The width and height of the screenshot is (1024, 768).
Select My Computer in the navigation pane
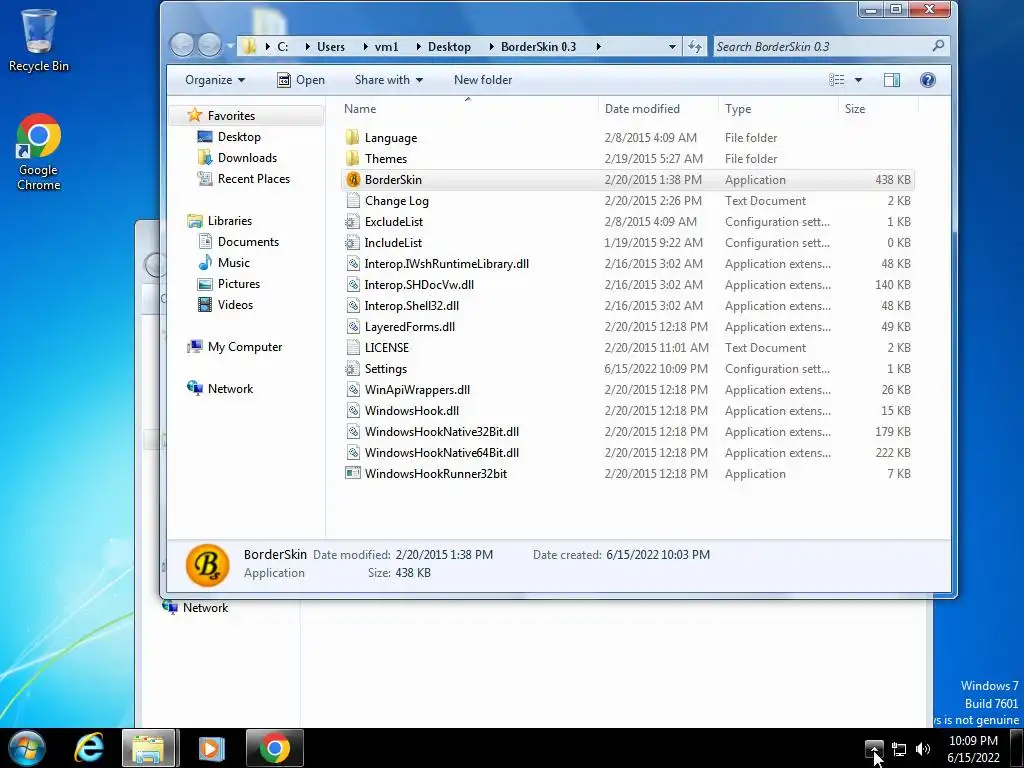point(244,347)
